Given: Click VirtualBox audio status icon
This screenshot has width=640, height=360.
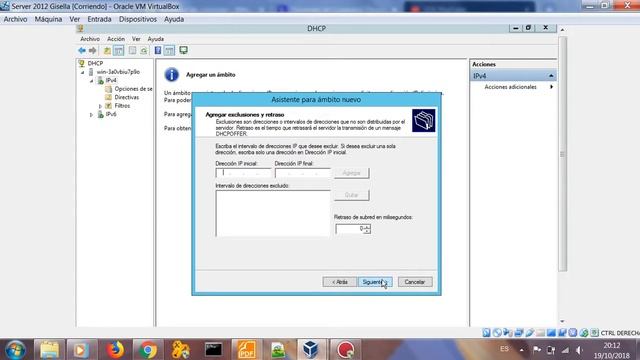Looking at the screenshot, I should 507,333.
